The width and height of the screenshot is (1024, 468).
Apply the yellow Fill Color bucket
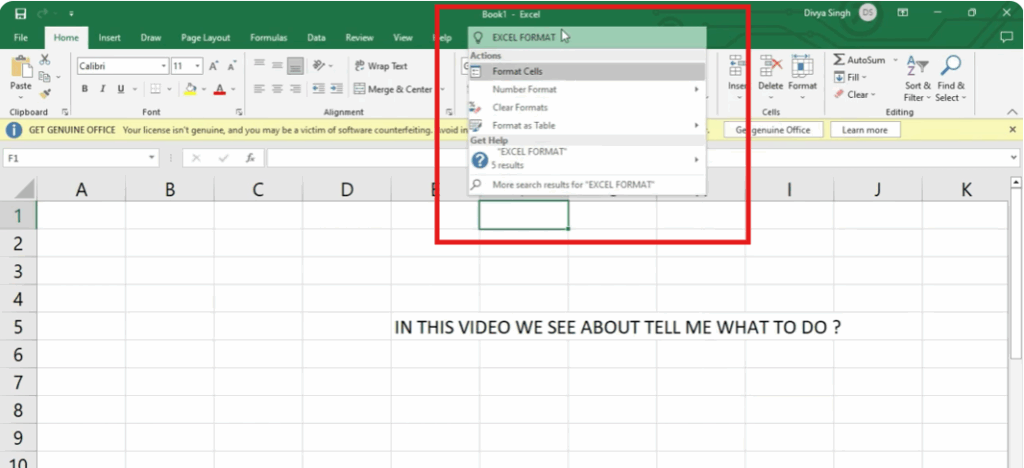pyautogui.click(x=191, y=89)
